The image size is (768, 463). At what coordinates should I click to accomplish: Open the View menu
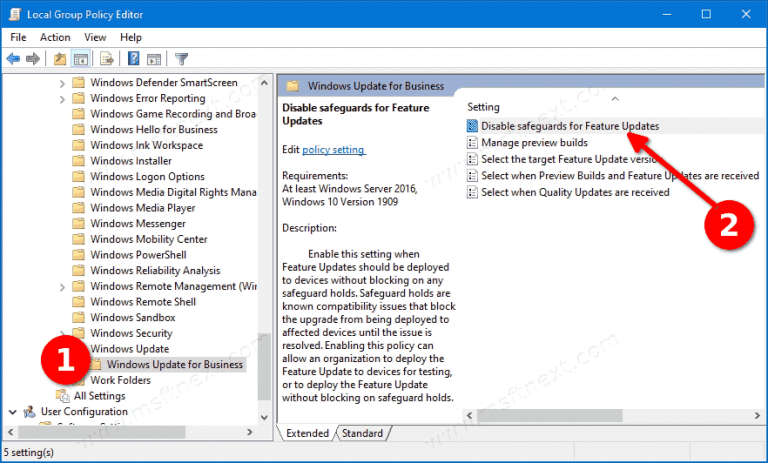[95, 37]
